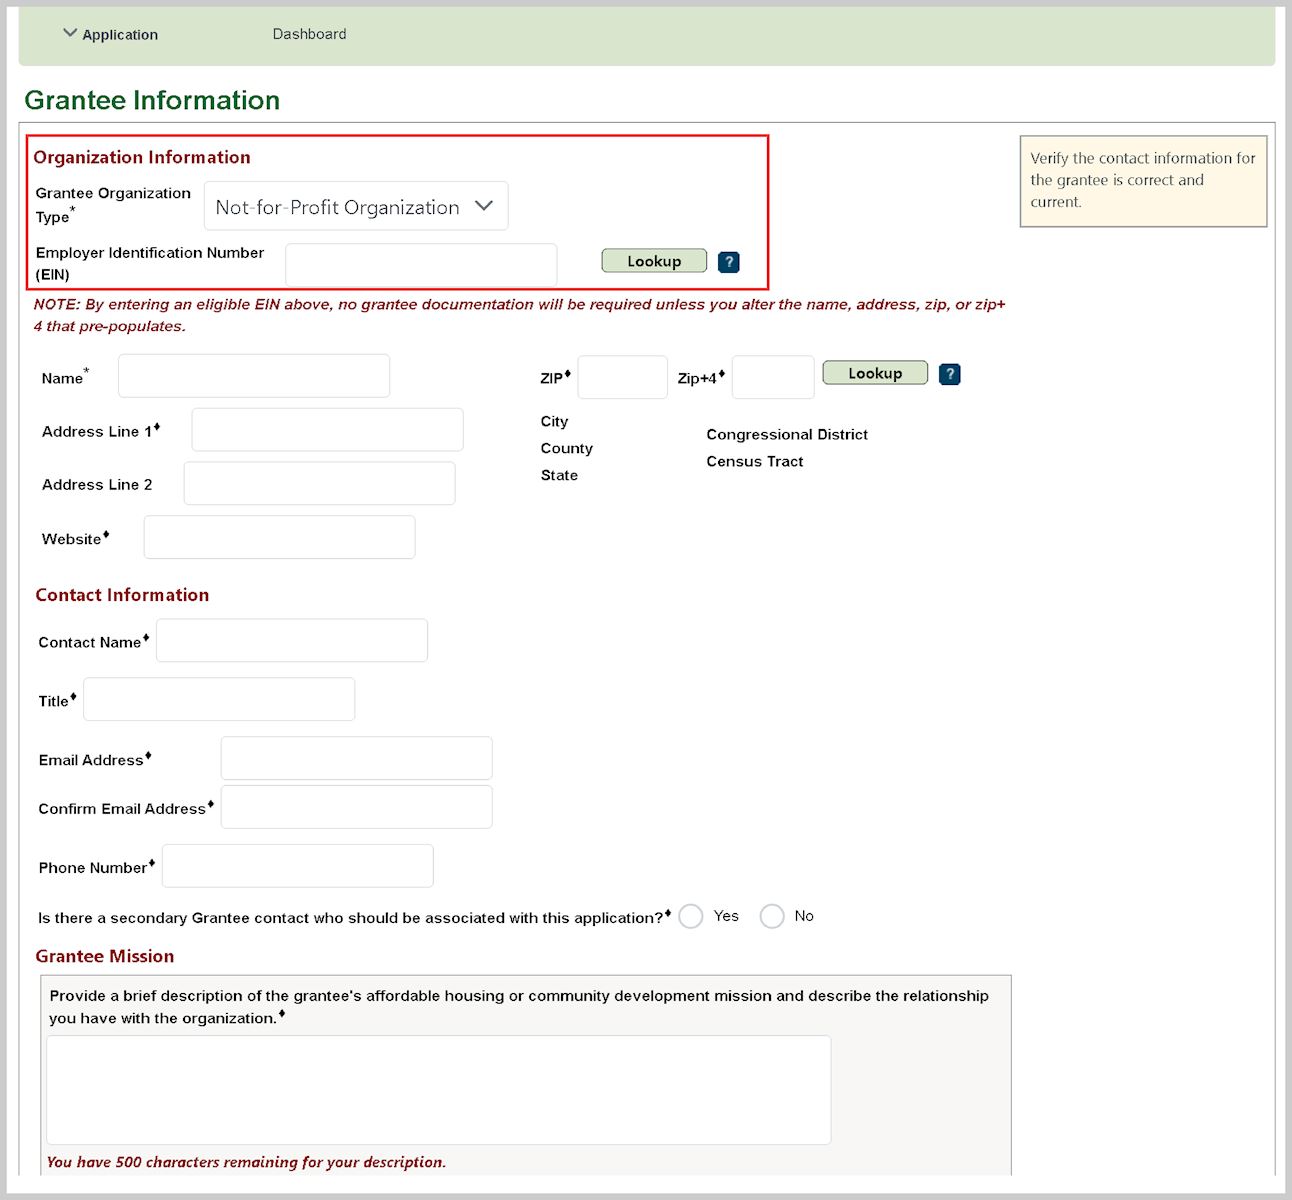
Task: Click the Phone Number input field
Action: pyautogui.click(x=298, y=866)
